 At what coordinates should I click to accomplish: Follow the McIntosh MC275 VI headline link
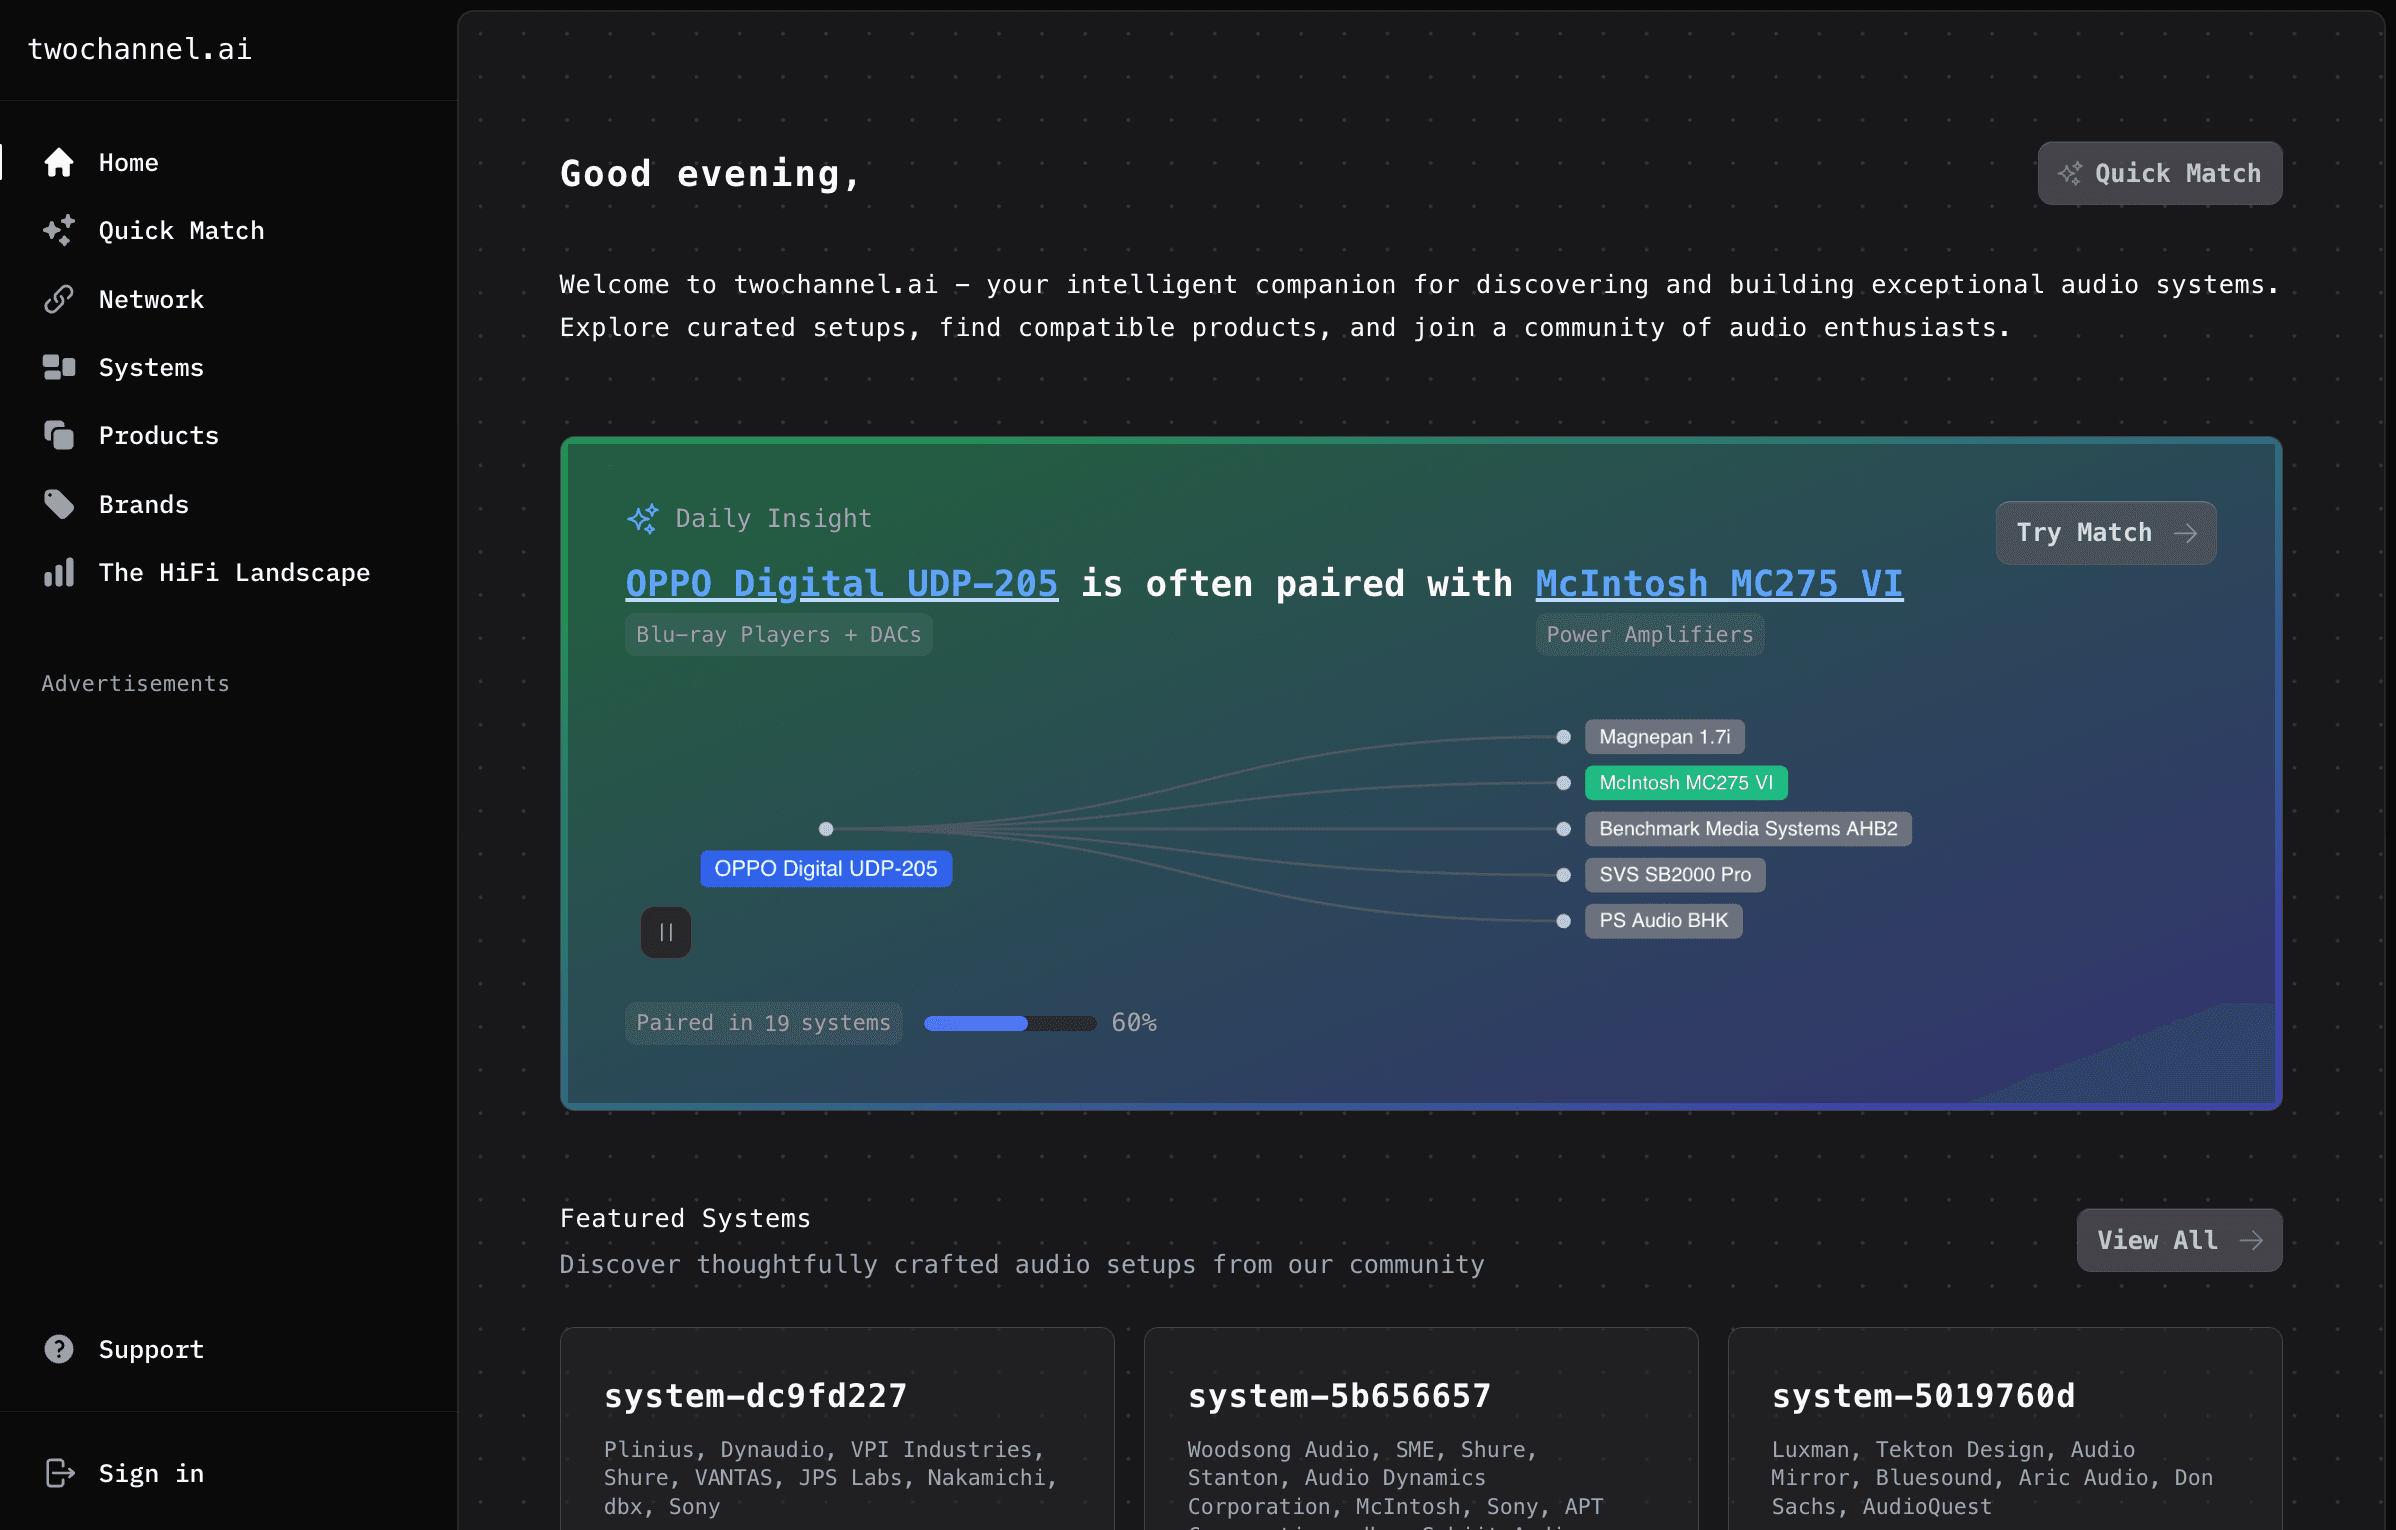(1718, 584)
